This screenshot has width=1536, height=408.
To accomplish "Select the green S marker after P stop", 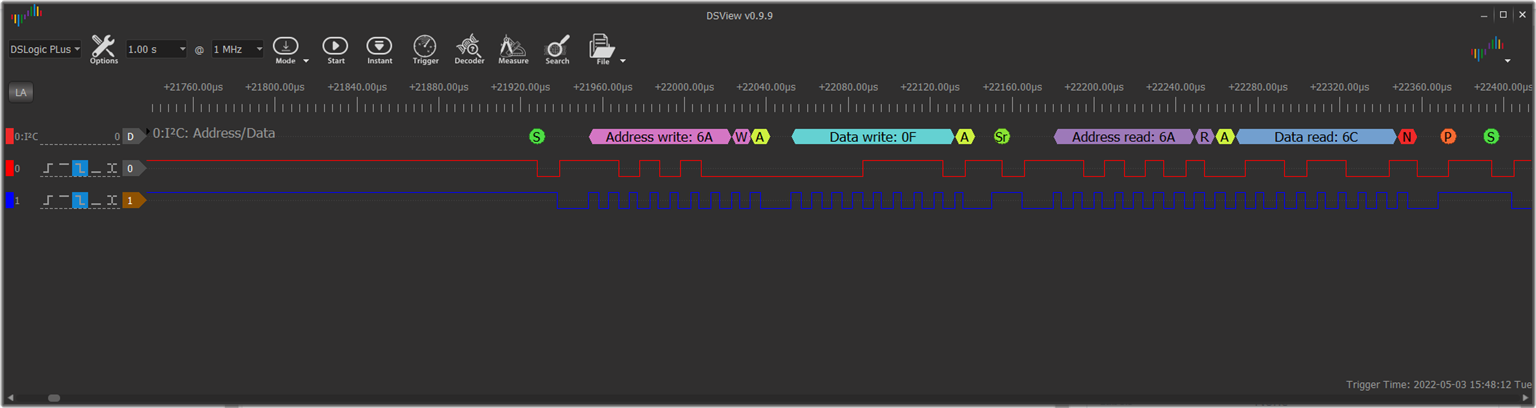I will [1491, 136].
